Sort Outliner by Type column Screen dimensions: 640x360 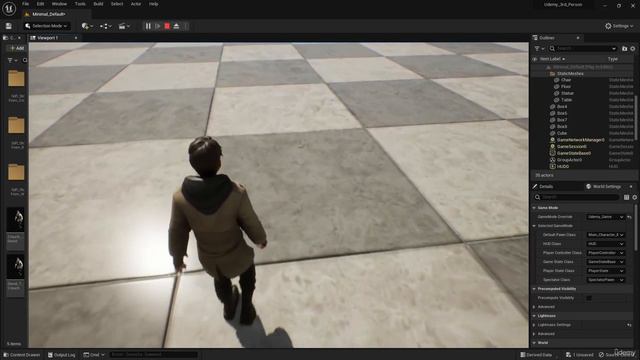coord(613,59)
